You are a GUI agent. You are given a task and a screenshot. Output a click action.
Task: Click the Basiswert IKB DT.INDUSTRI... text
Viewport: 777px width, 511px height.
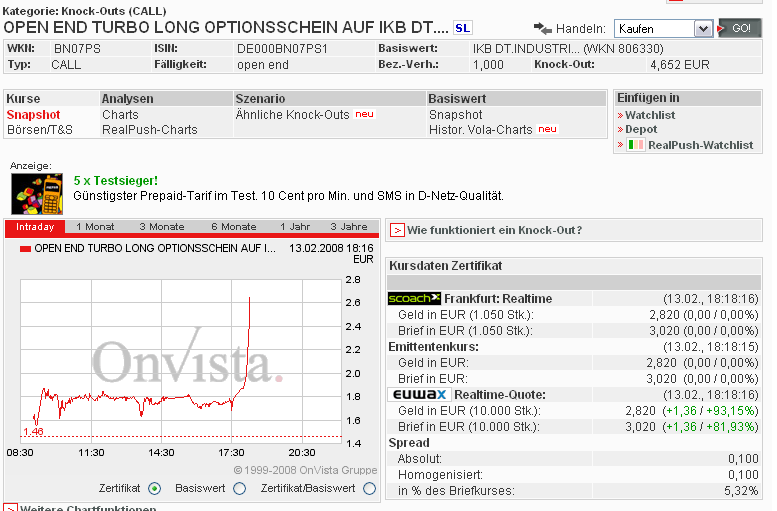[x=568, y=49]
